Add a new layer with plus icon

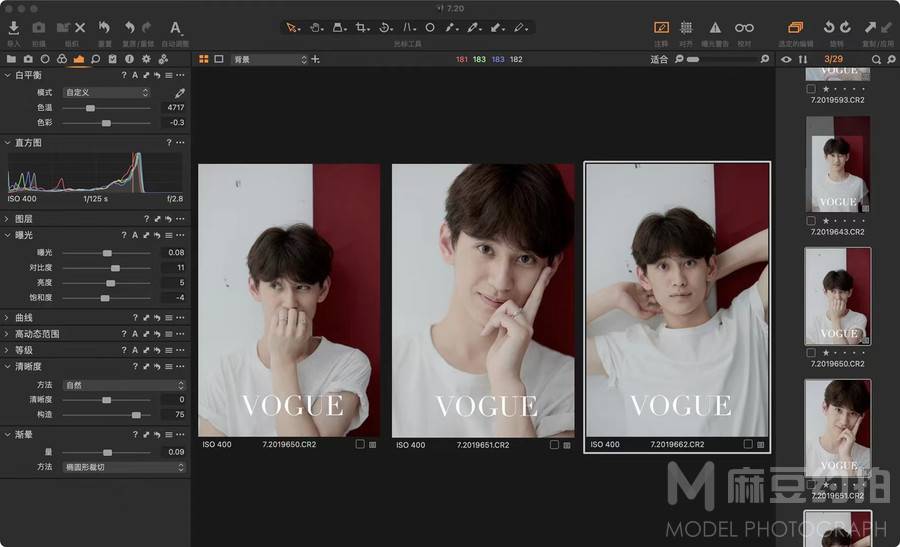[315, 59]
